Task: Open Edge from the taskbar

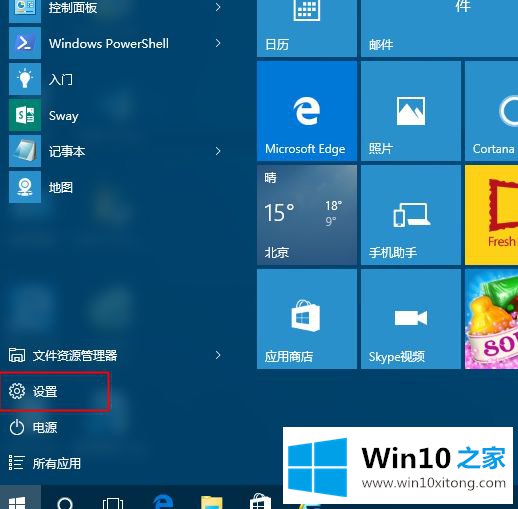Action: (x=163, y=502)
